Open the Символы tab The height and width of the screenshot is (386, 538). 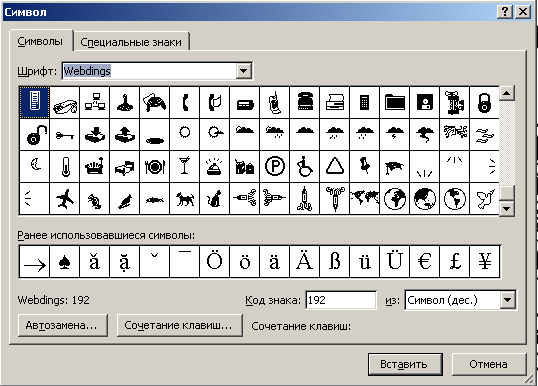click(x=40, y=42)
